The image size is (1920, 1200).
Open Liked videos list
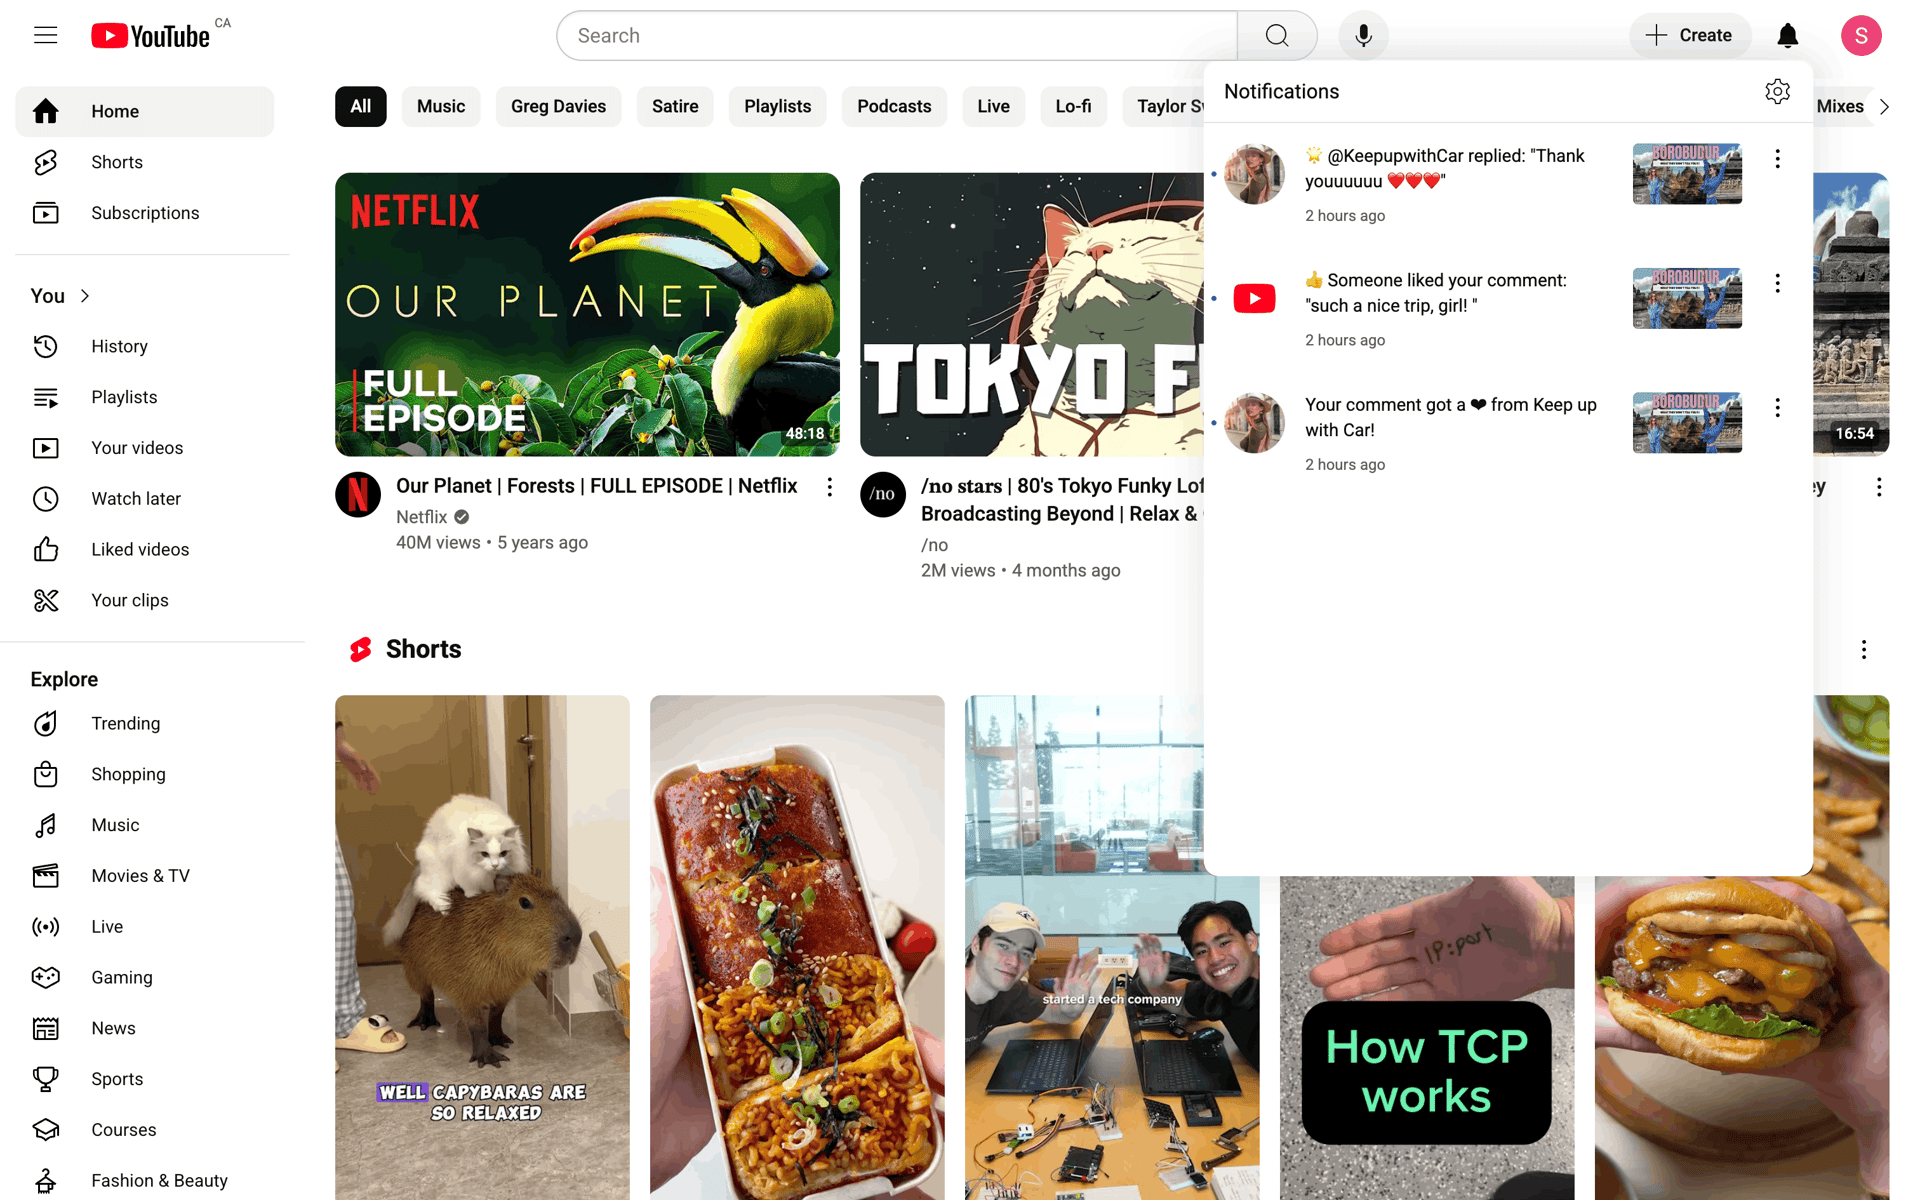pos(145,550)
